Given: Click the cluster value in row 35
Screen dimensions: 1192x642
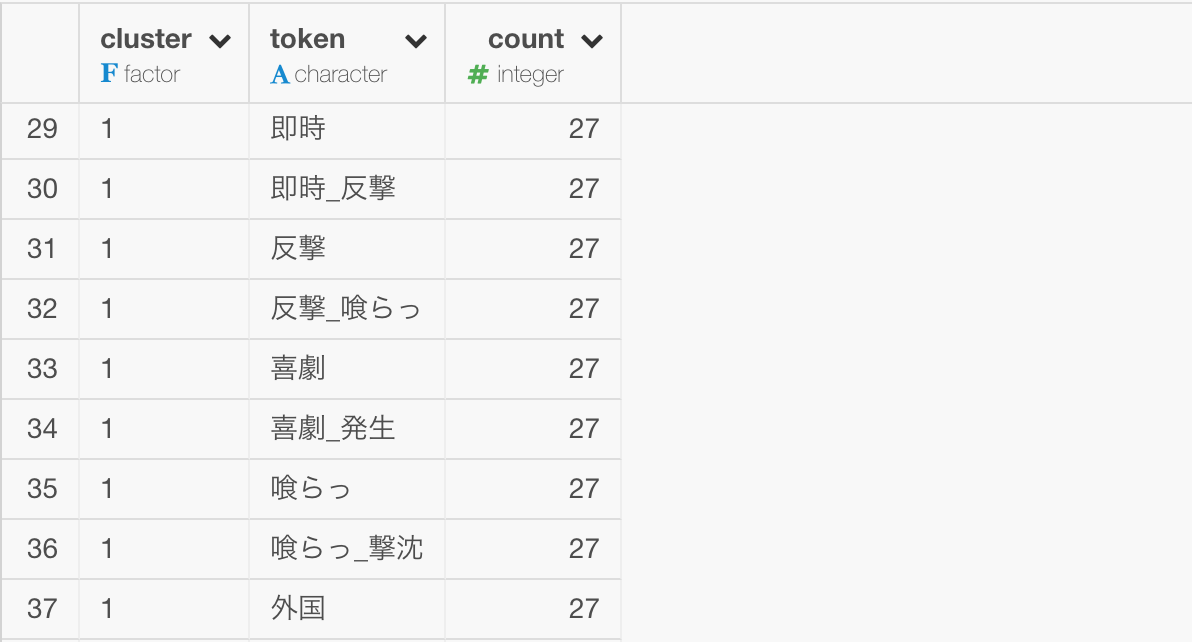Looking at the screenshot, I should [x=107, y=489].
